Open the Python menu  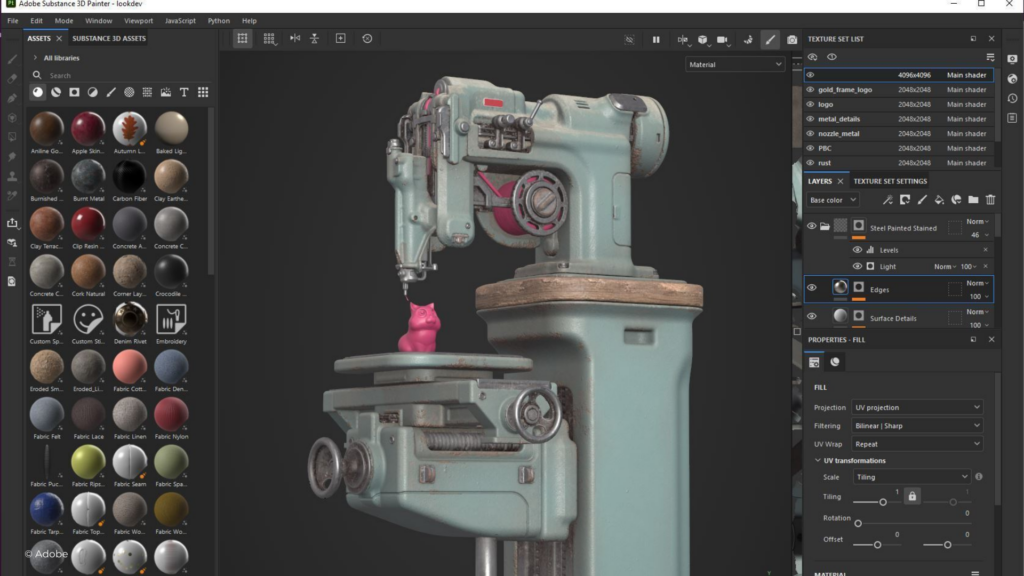tap(219, 21)
